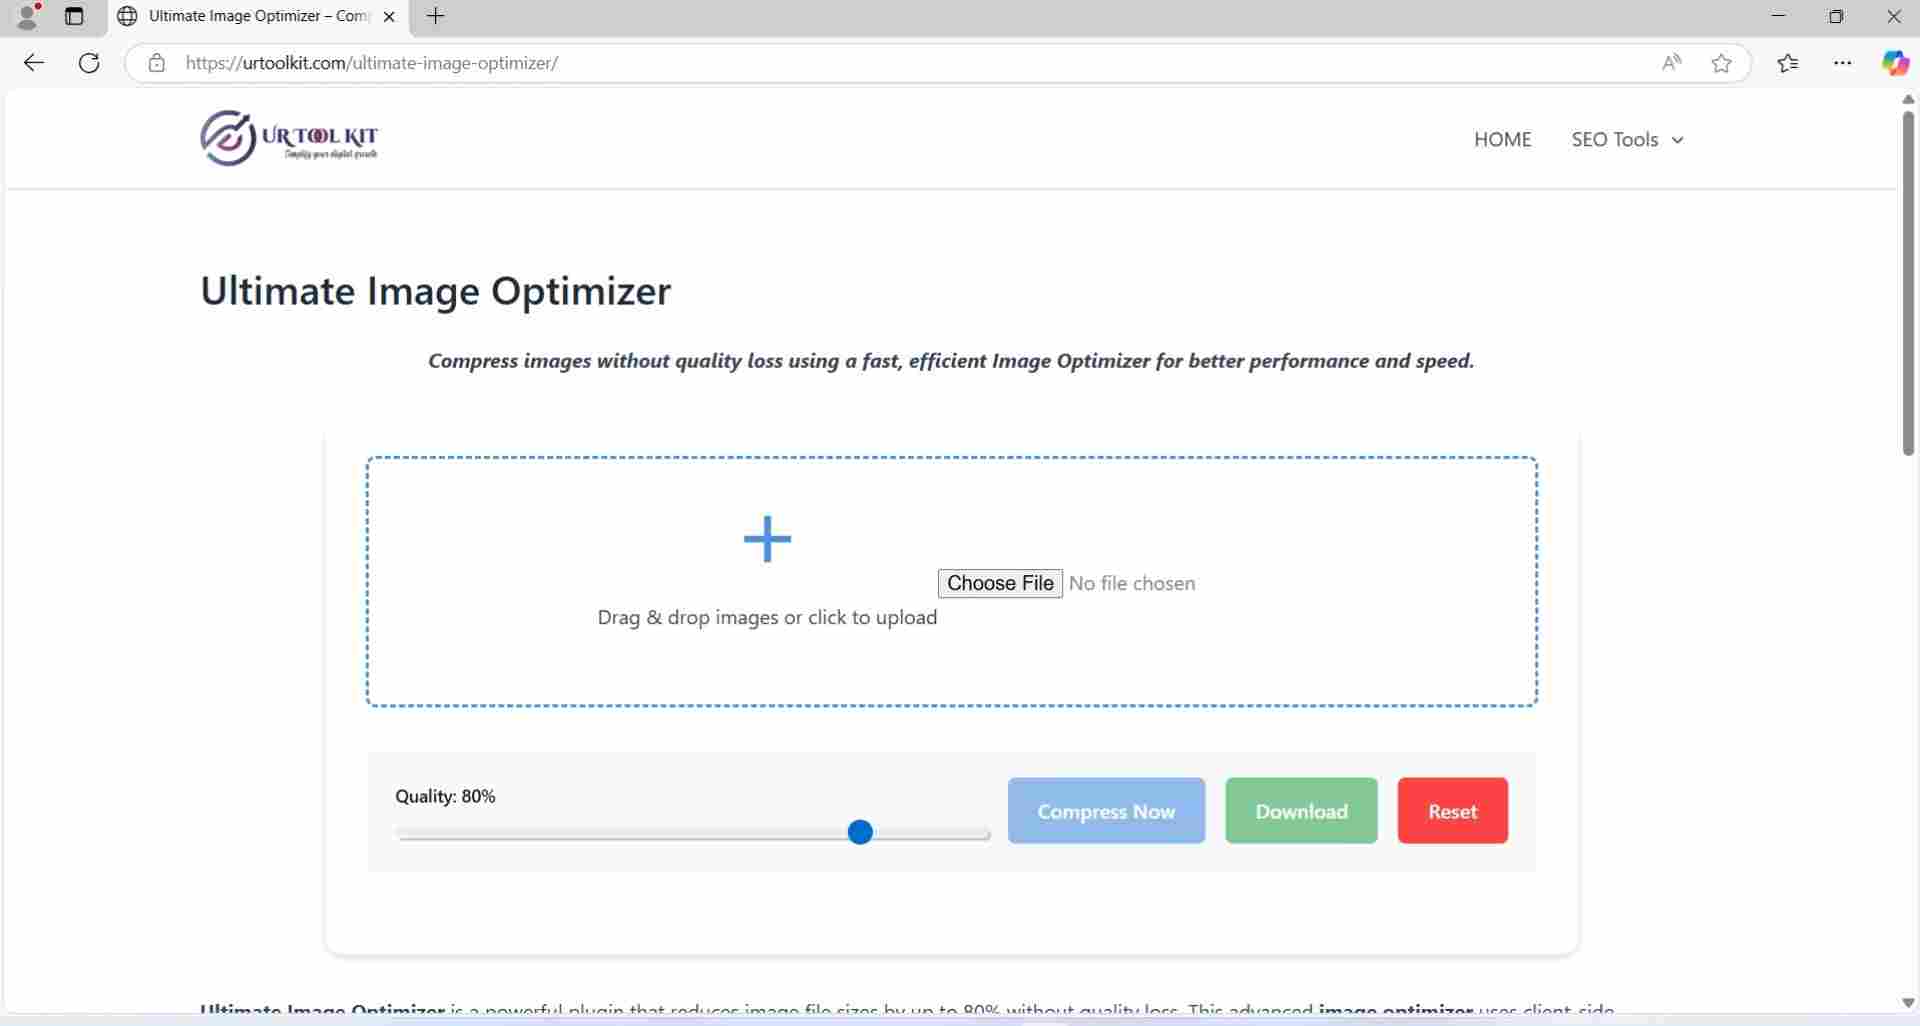Viewport: 1920px width, 1026px height.
Task: Go back to previous page
Action: point(34,62)
